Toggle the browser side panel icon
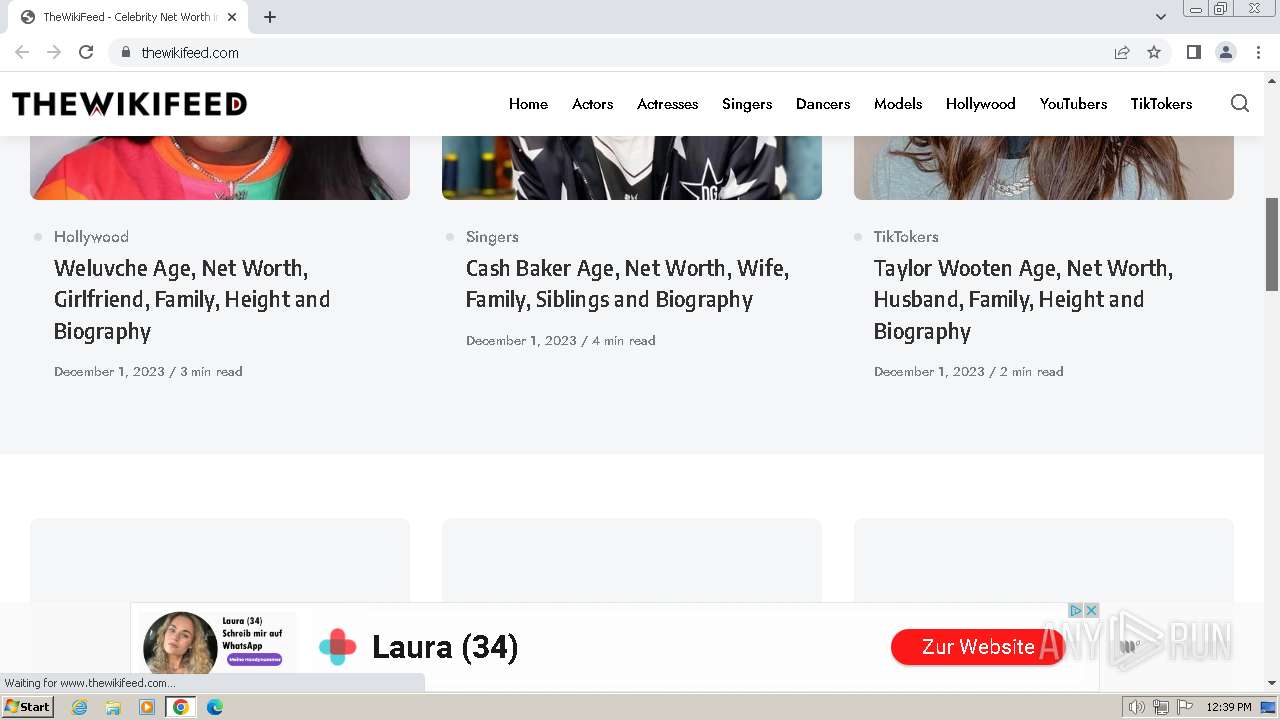The image size is (1280, 720). pyautogui.click(x=1193, y=52)
